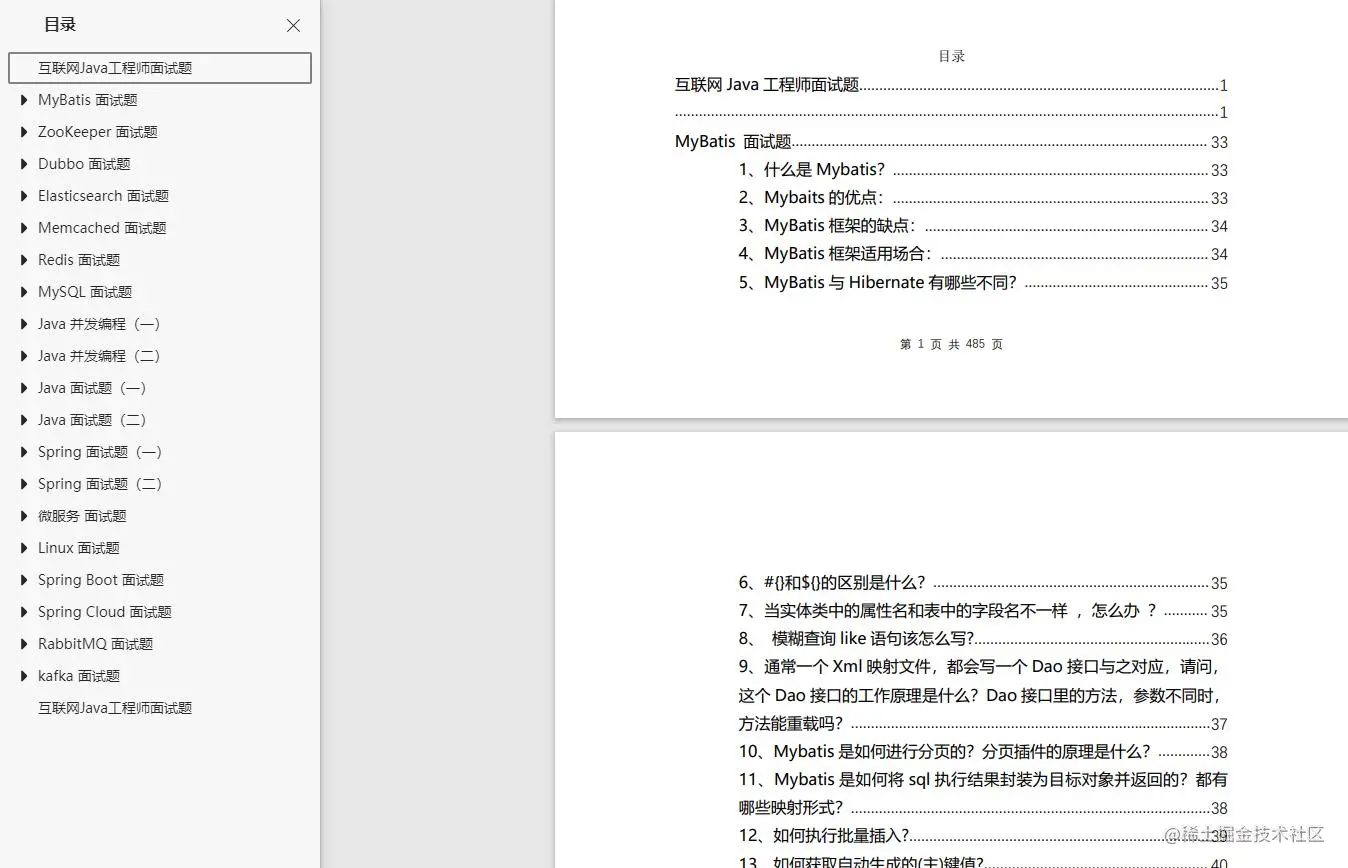The image size is (1348, 868).
Task: Click the 第 1 页 共 485 页 footer text
Action: 951,344
